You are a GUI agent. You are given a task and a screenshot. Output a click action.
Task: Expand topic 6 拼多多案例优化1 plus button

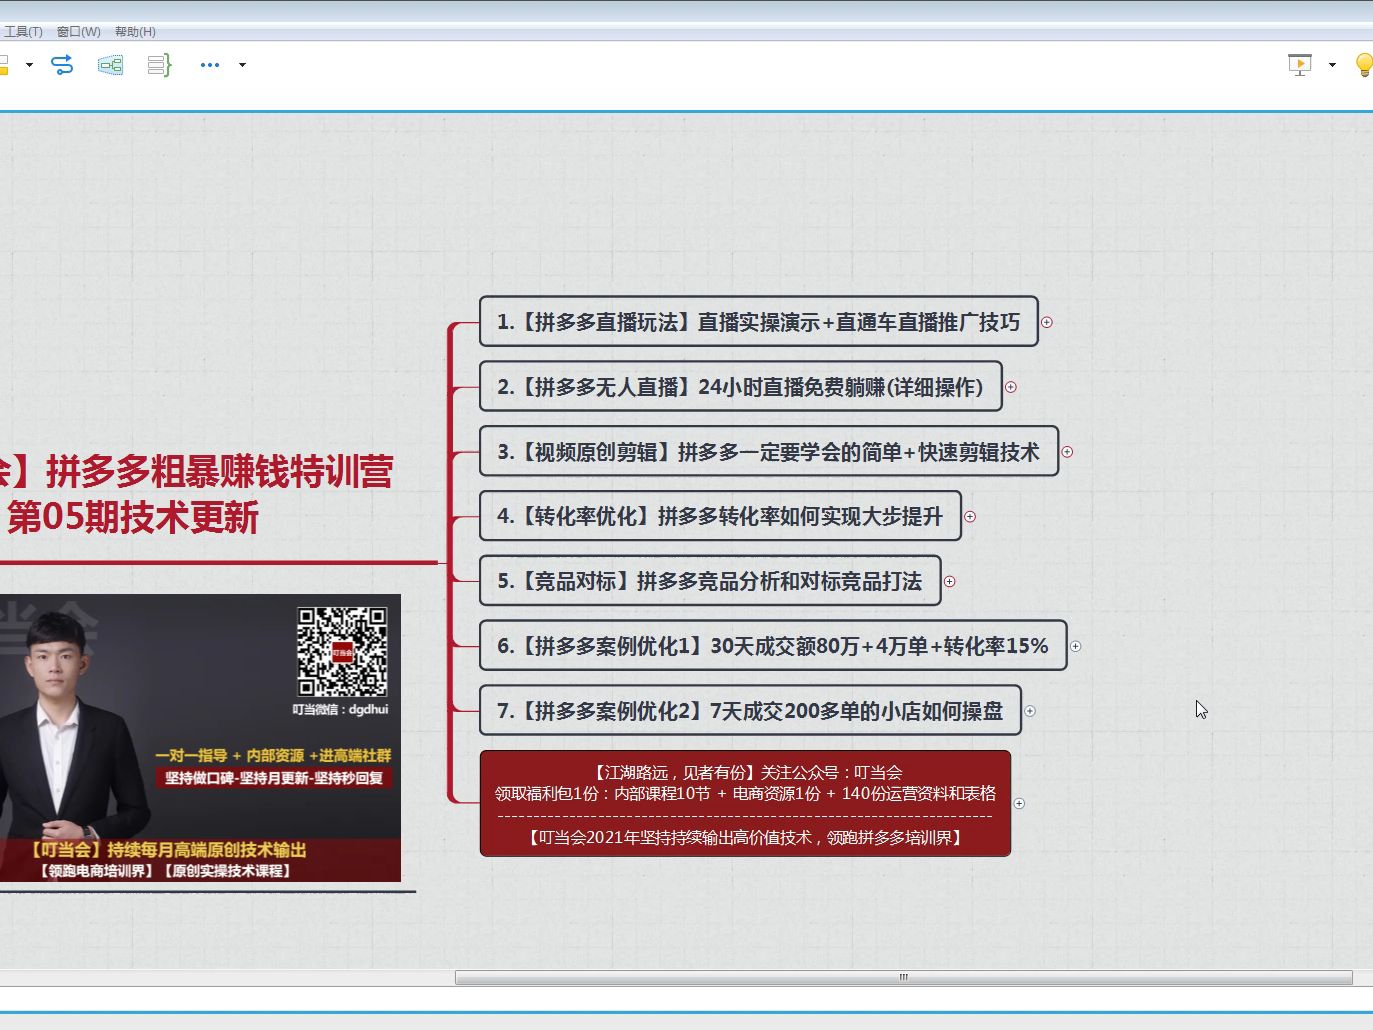click(1076, 646)
